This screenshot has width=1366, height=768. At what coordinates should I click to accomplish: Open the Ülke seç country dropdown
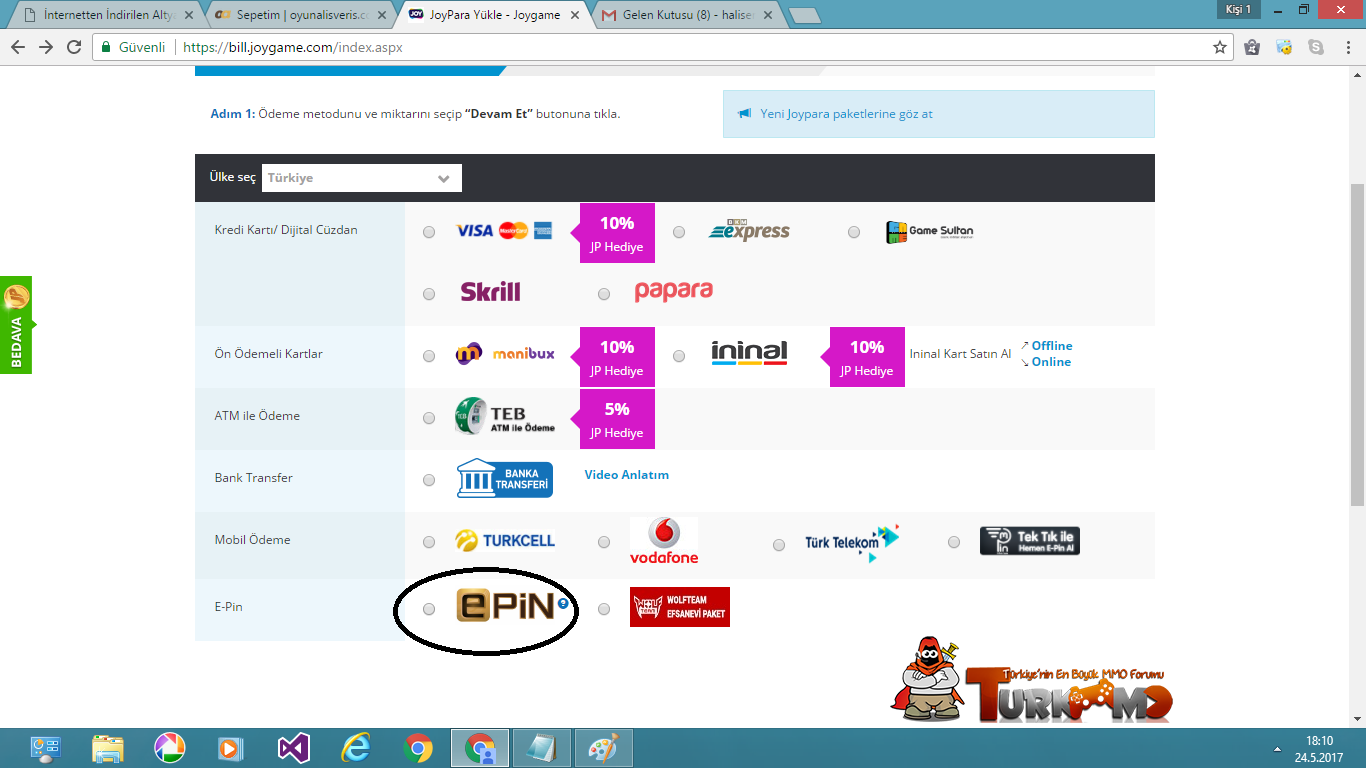click(362, 178)
